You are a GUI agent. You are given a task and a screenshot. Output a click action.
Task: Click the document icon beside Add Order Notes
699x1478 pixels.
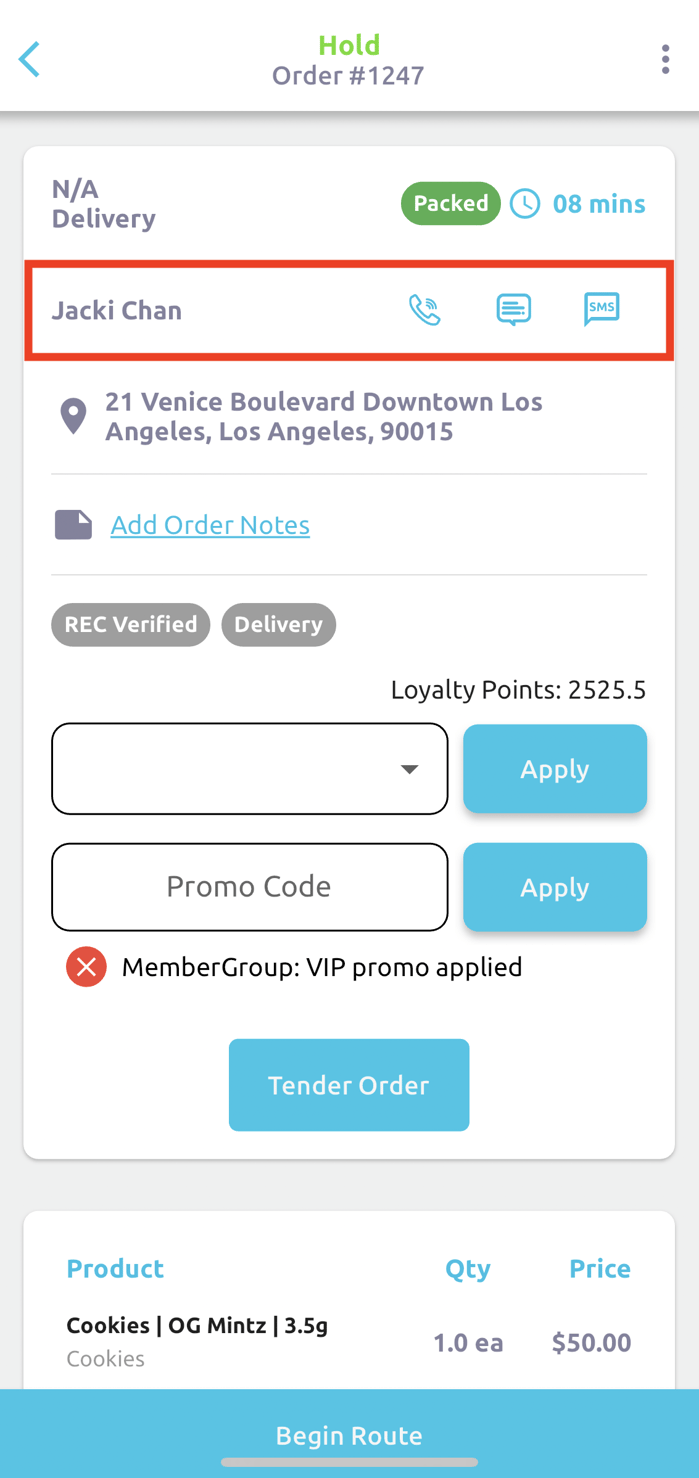(x=71, y=522)
